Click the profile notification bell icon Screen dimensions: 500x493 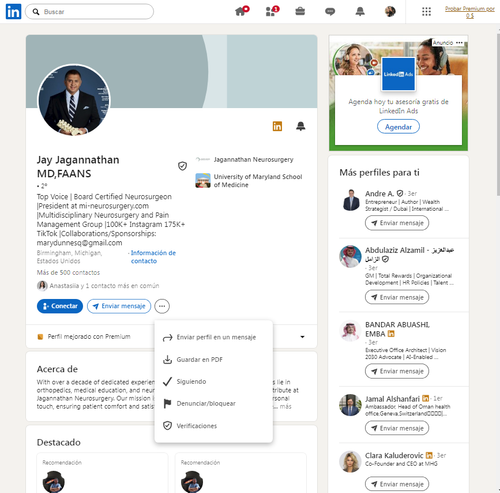[301, 126]
